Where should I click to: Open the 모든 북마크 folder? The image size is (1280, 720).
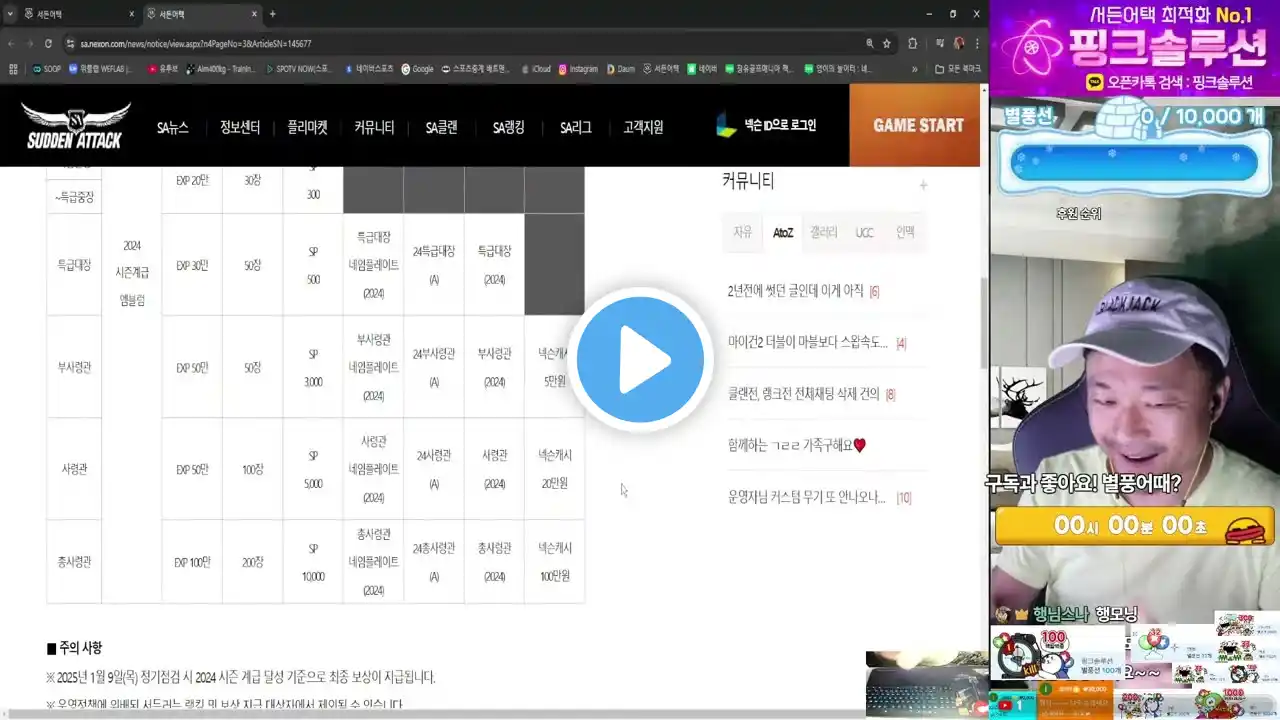957,69
